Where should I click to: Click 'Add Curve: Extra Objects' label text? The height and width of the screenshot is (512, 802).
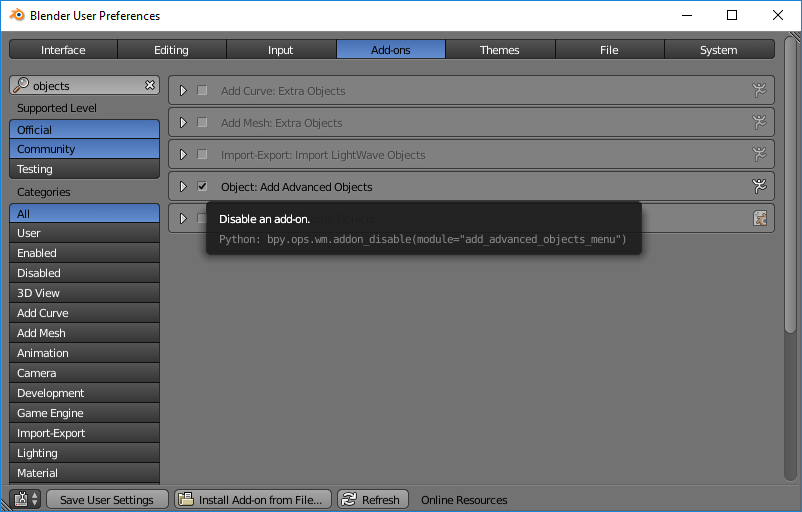click(283, 91)
